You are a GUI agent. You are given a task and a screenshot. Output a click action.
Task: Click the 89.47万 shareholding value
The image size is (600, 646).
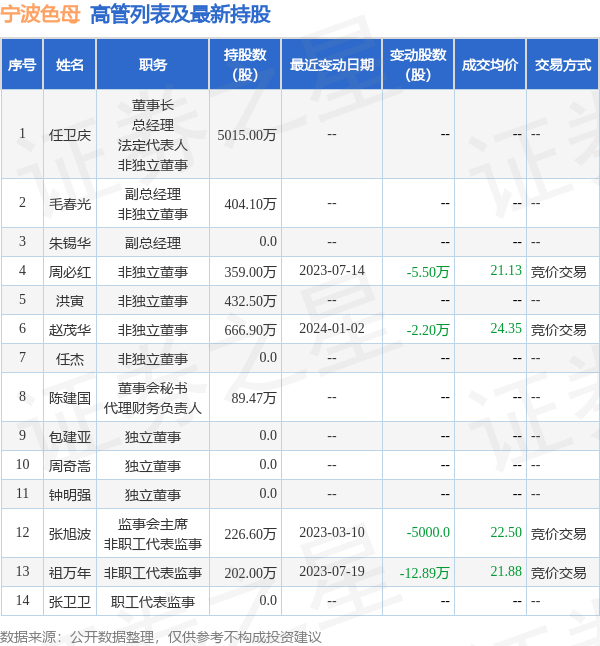click(254, 398)
